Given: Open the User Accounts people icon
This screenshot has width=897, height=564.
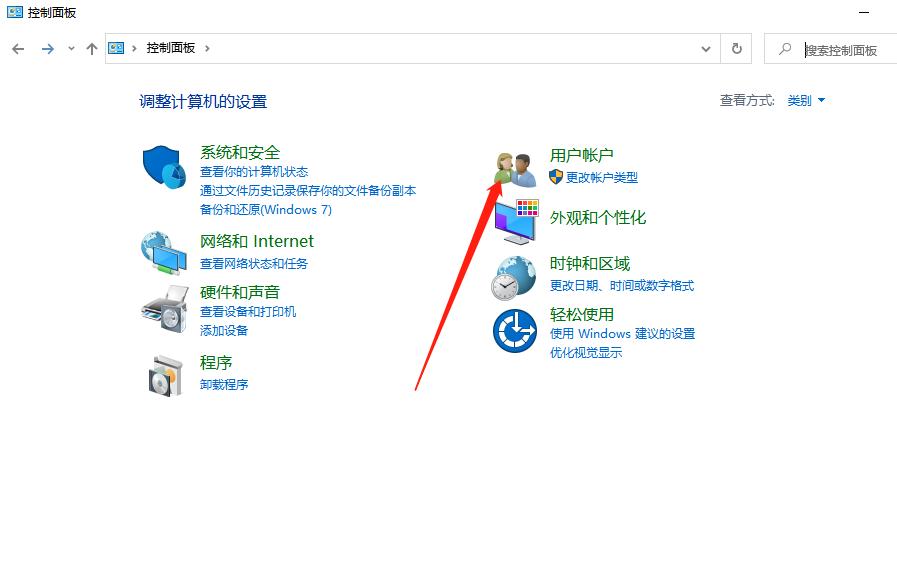Looking at the screenshot, I should (x=515, y=169).
